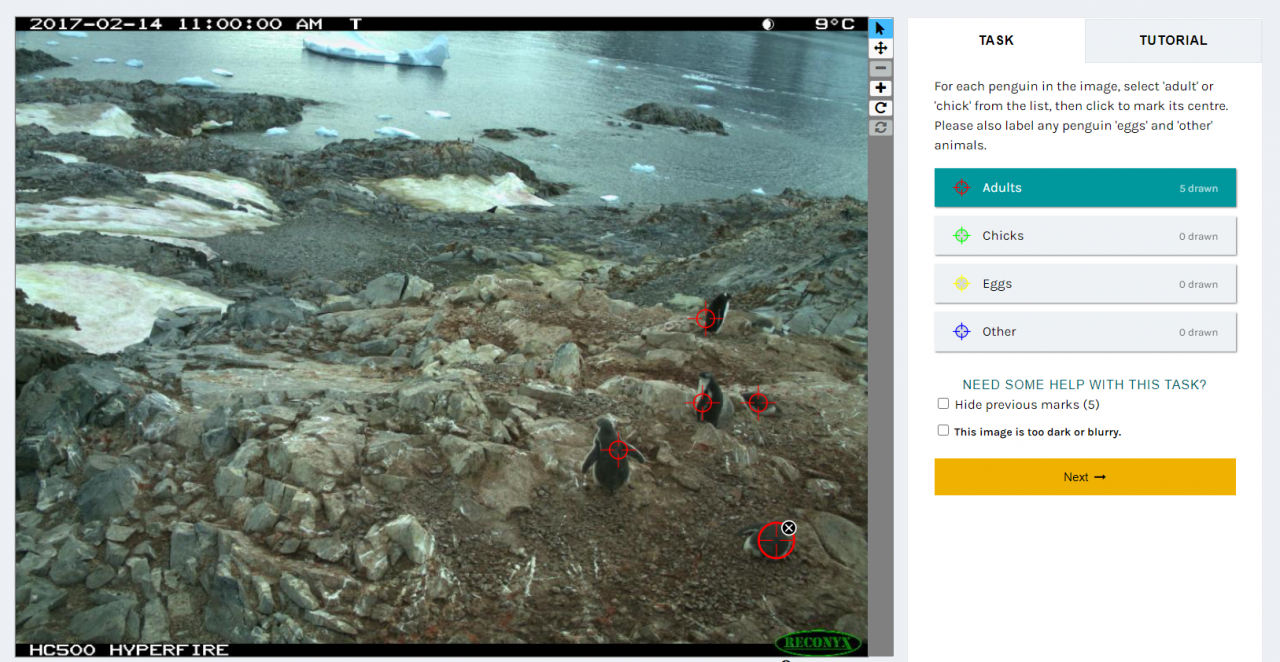Zoom in with the plus tool

[880, 88]
